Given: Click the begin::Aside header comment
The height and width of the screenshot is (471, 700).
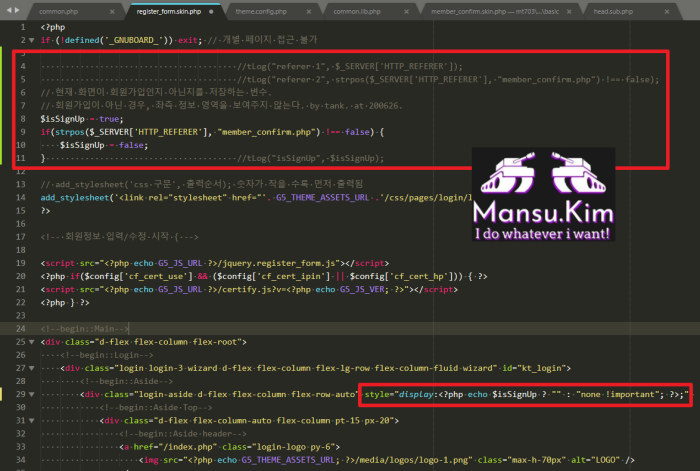Looking at the screenshot, I should (x=183, y=434).
